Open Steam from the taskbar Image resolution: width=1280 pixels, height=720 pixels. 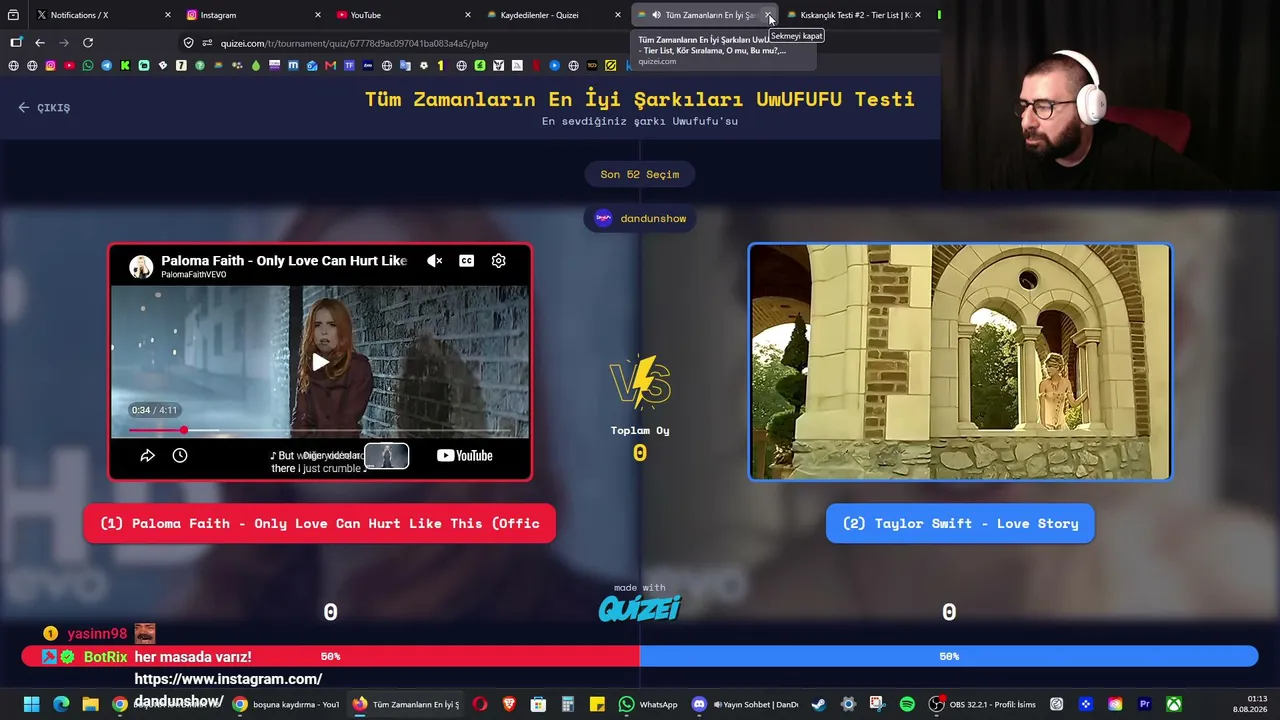[x=818, y=704]
